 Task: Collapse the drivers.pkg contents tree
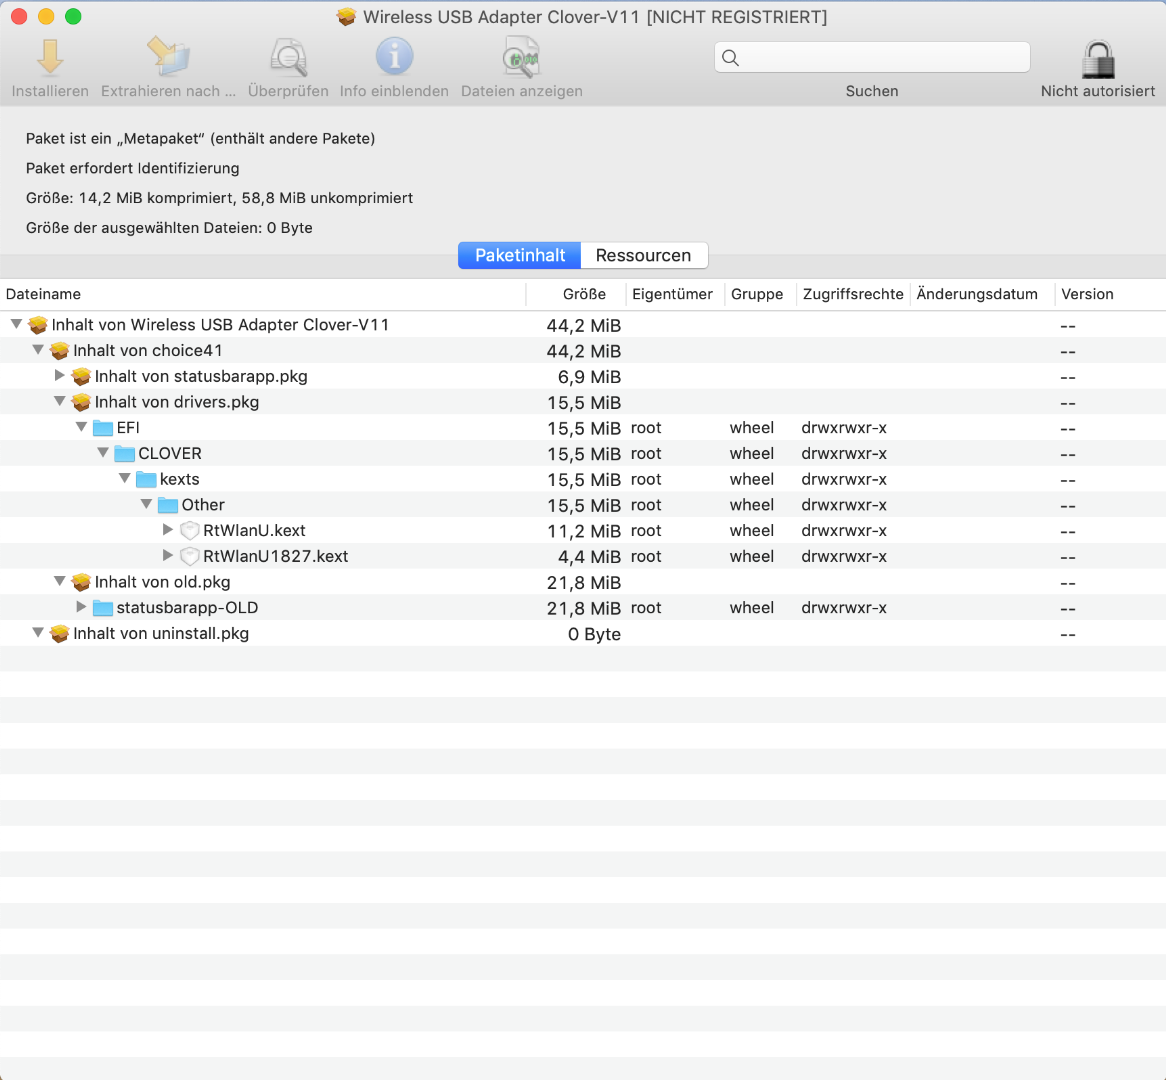[x=60, y=402]
